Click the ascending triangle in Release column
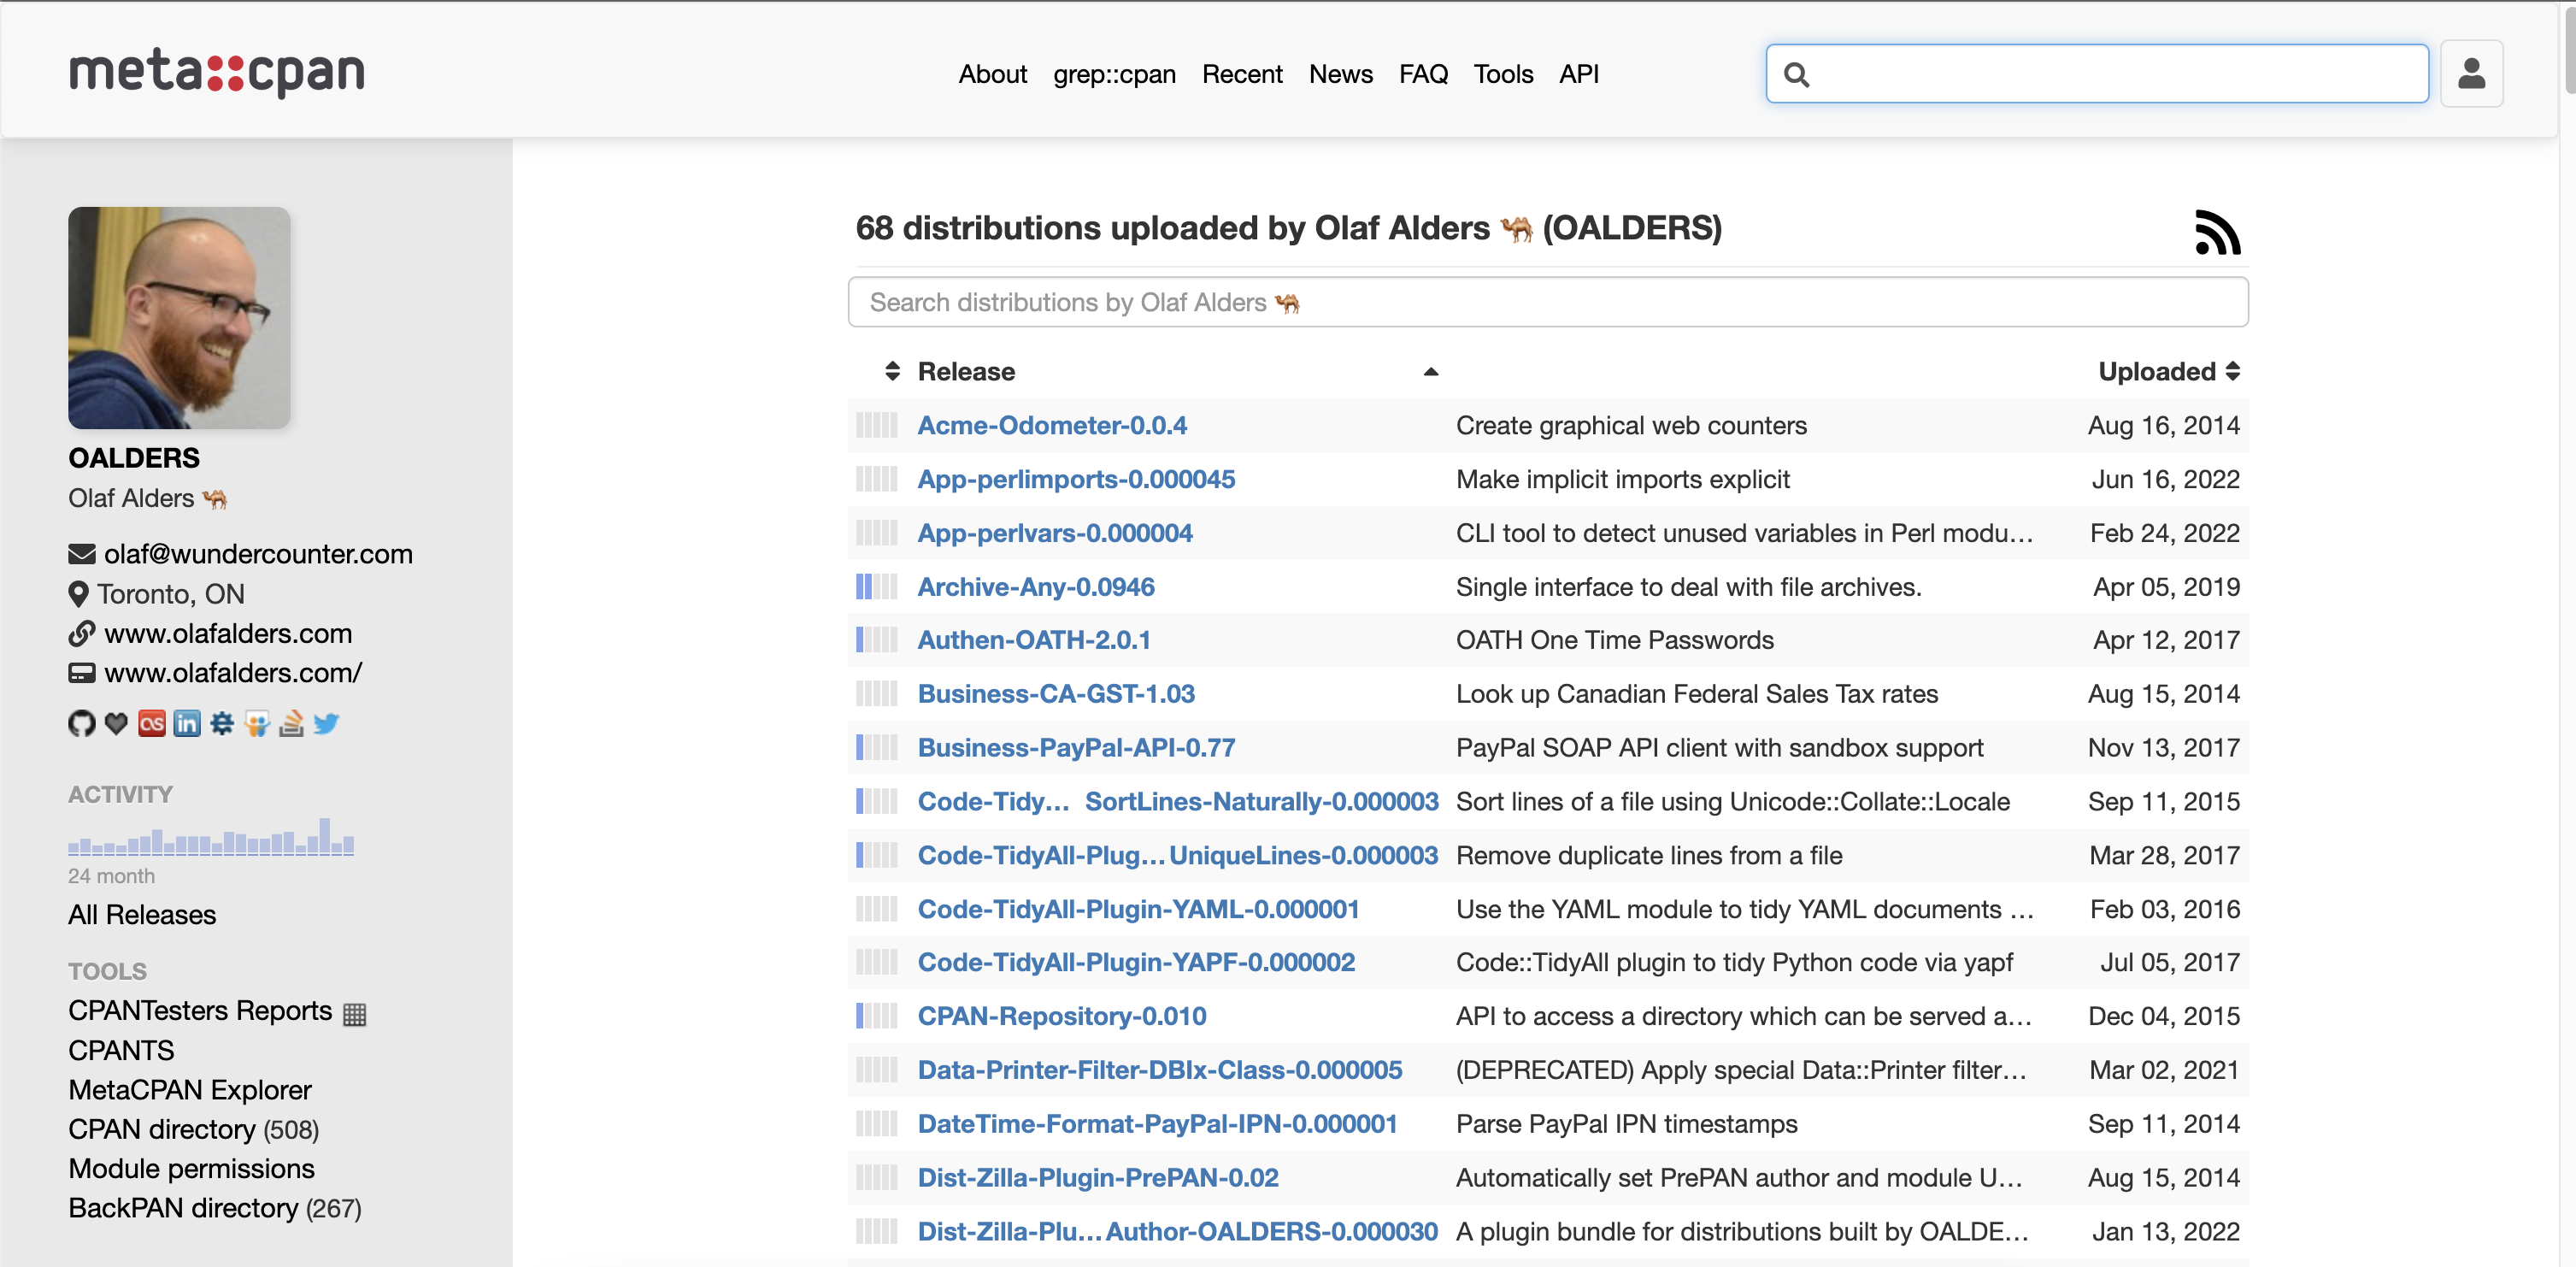The width and height of the screenshot is (2576, 1267). click(x=1430, y=372)
